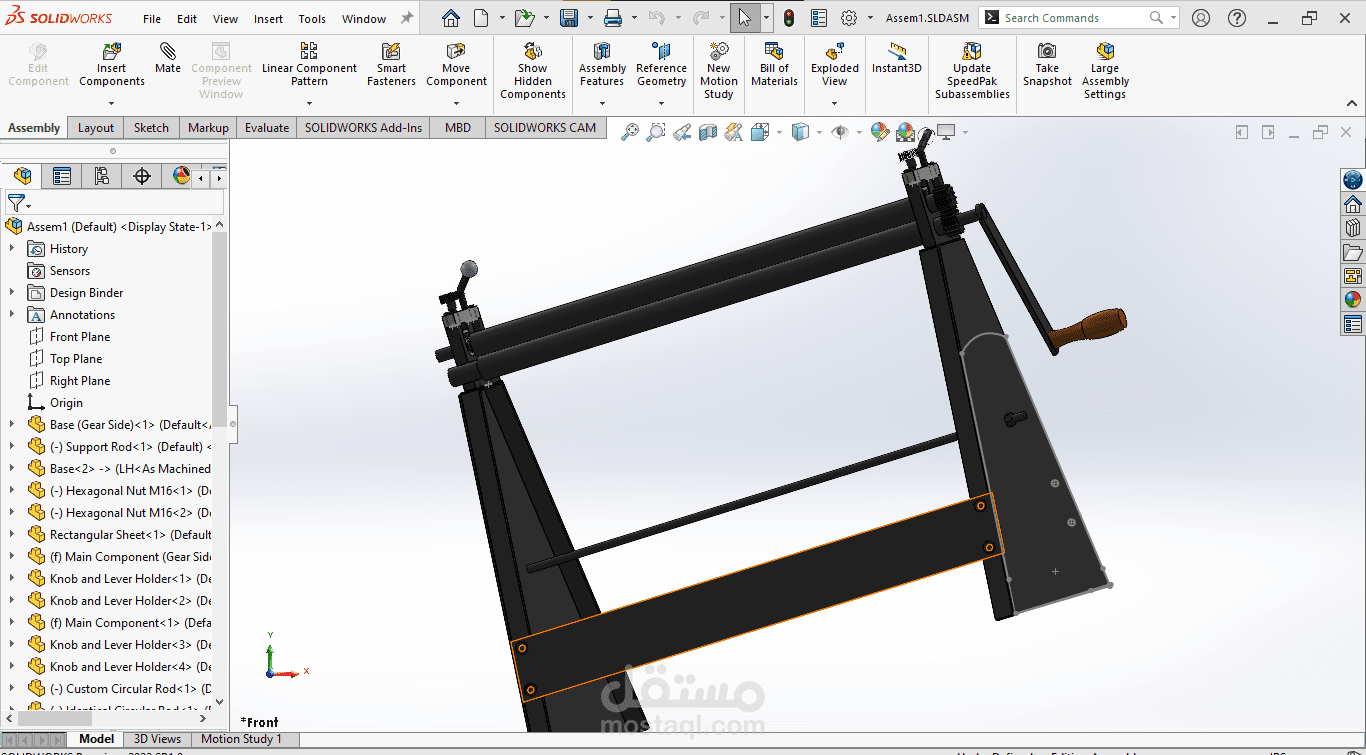The width and height of the screenshot is (1366, 755).
Task: Open the Motion Study 1 tab
Action: (x=242, y=739)
